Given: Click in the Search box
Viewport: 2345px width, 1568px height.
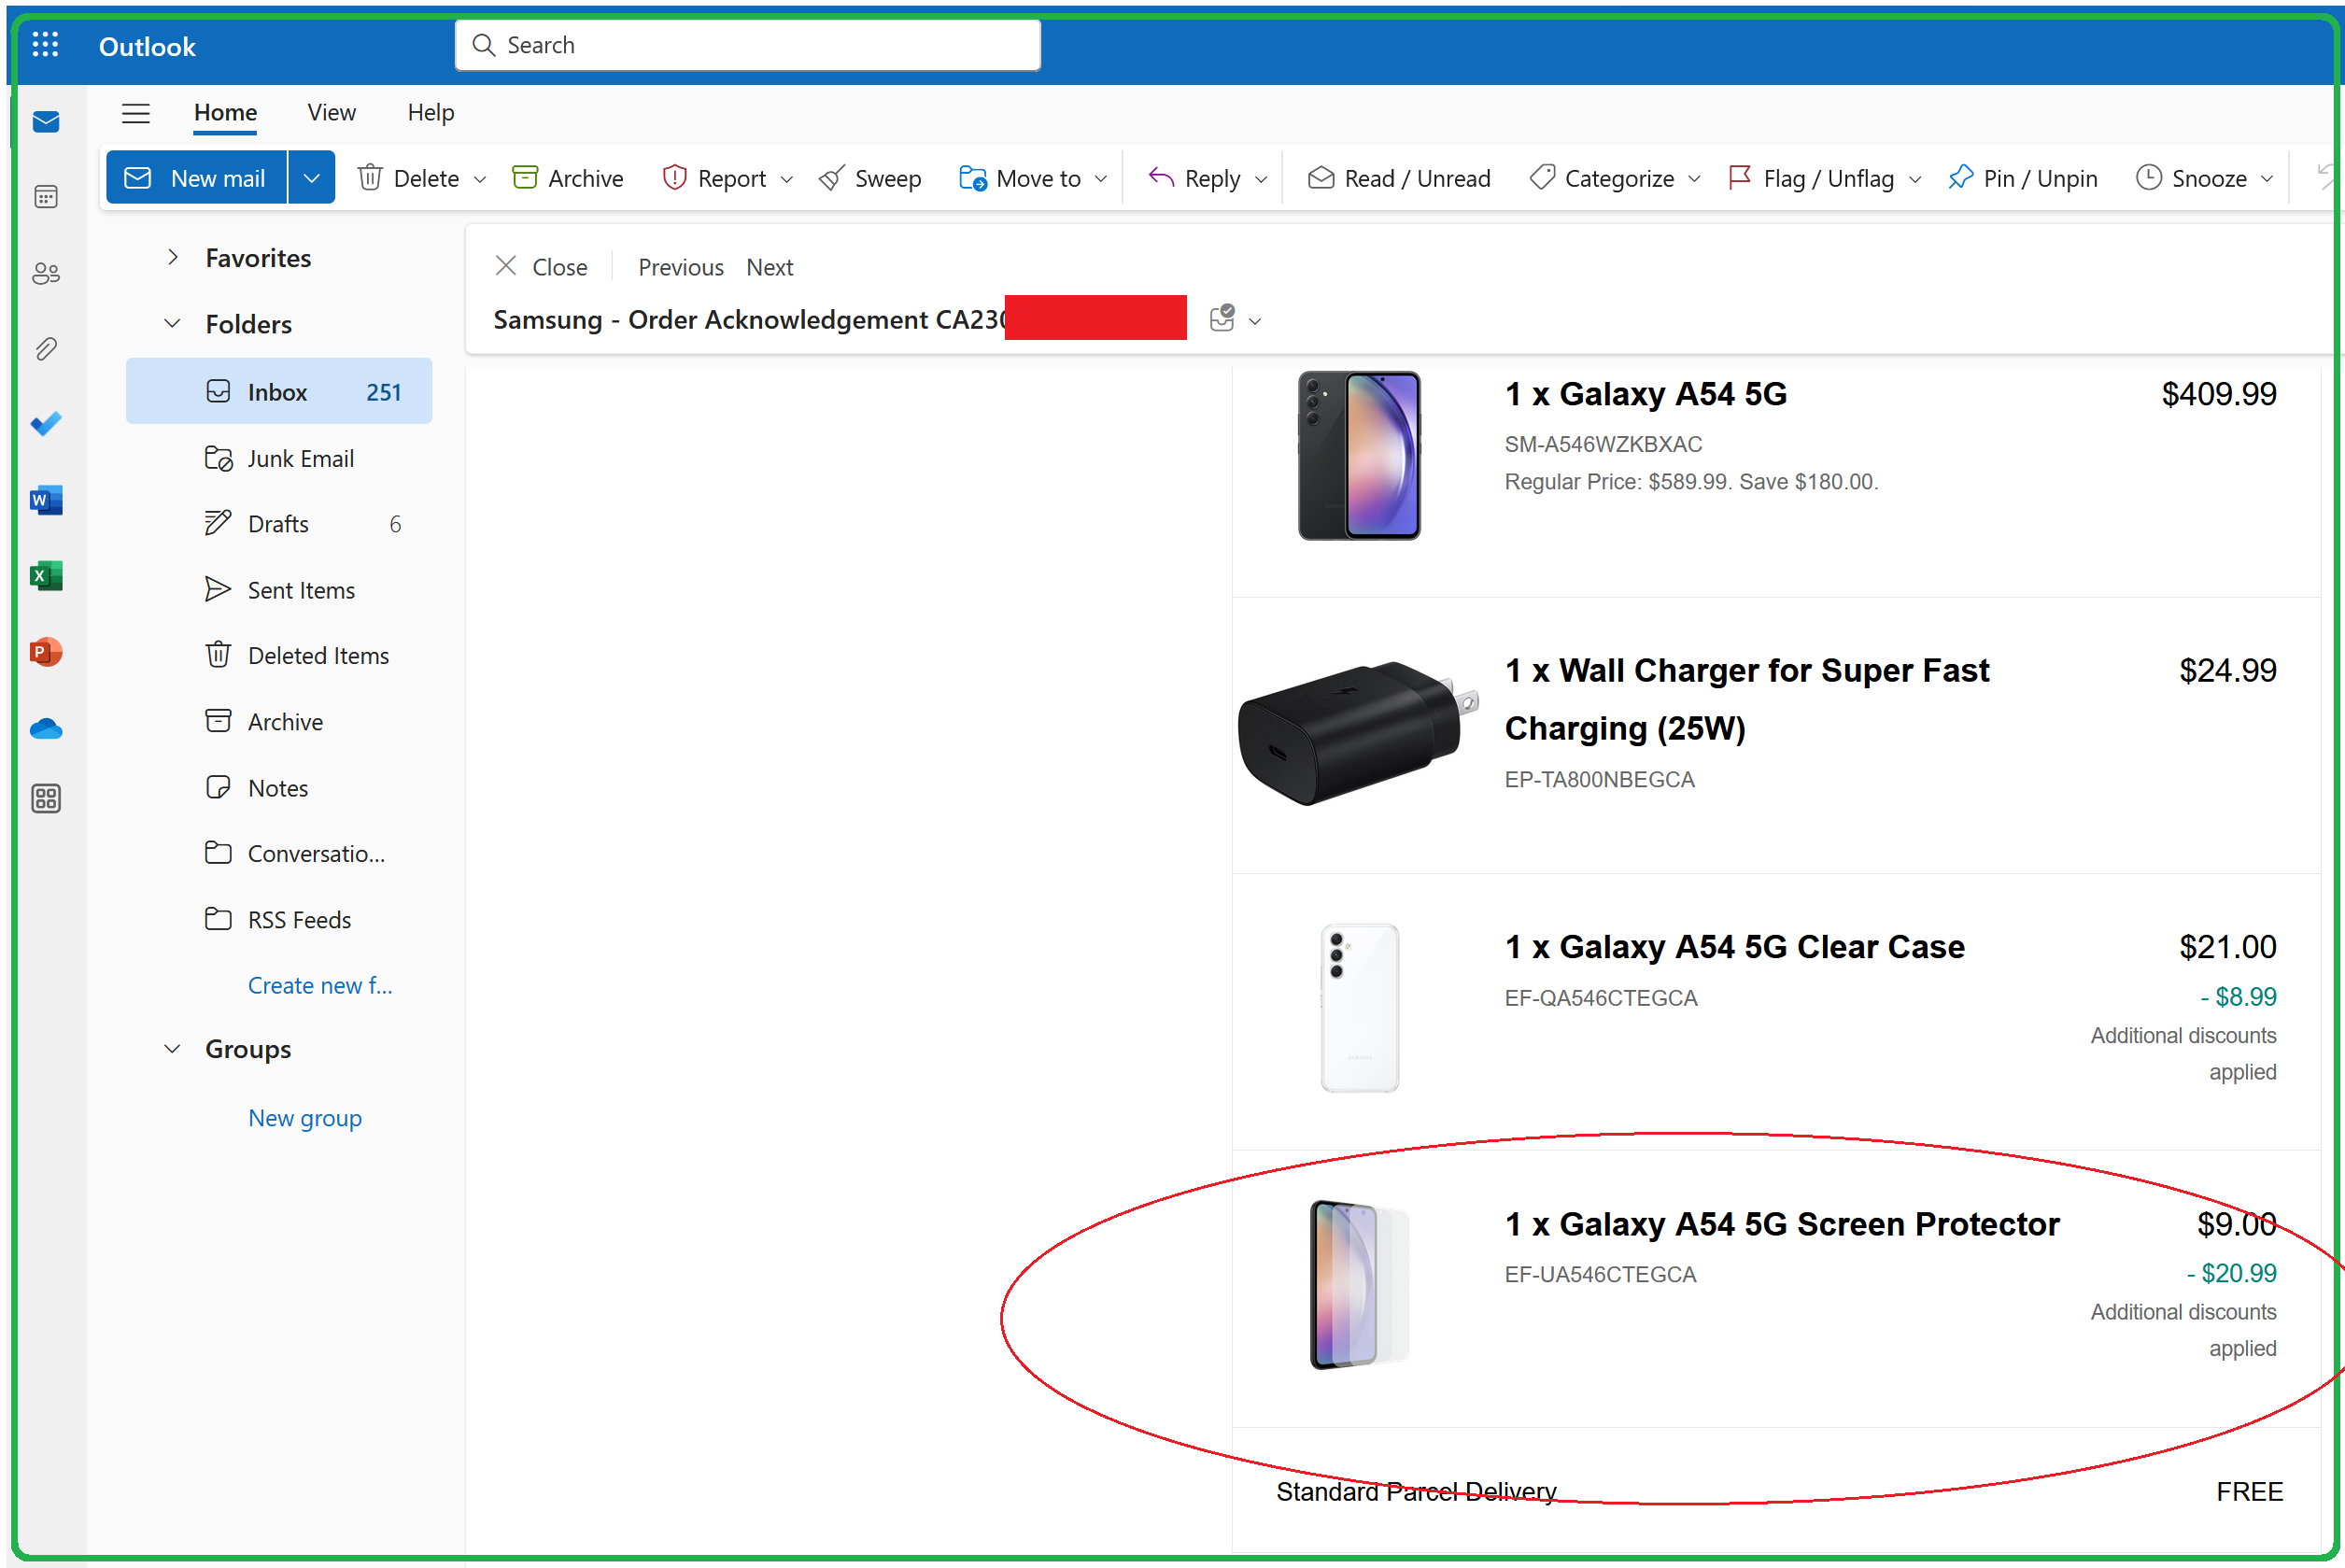Looking at the screenshot, I should click(x=747, y=45).
